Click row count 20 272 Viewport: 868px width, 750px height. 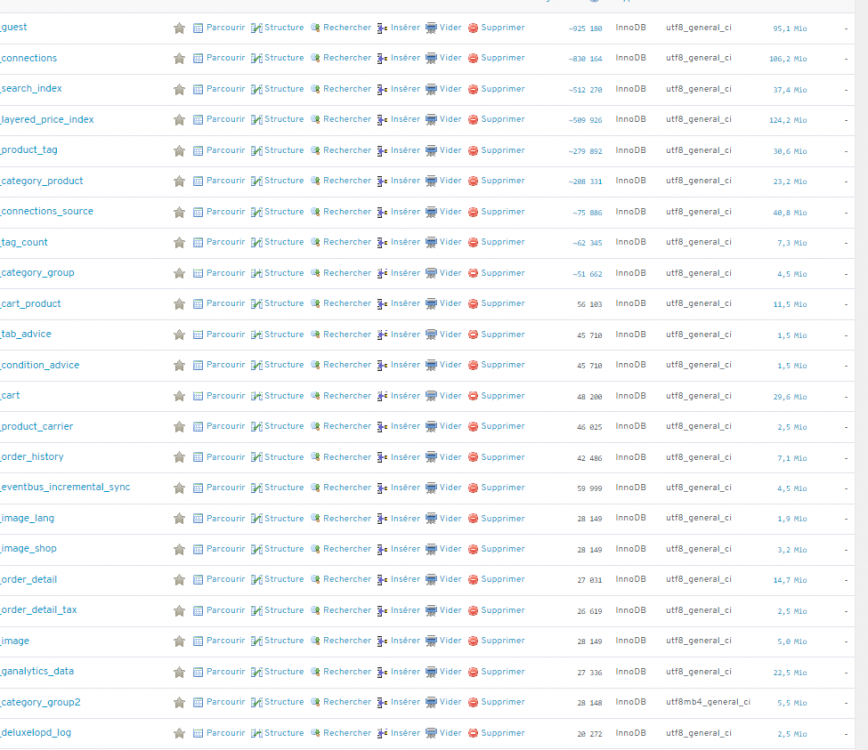590,734
